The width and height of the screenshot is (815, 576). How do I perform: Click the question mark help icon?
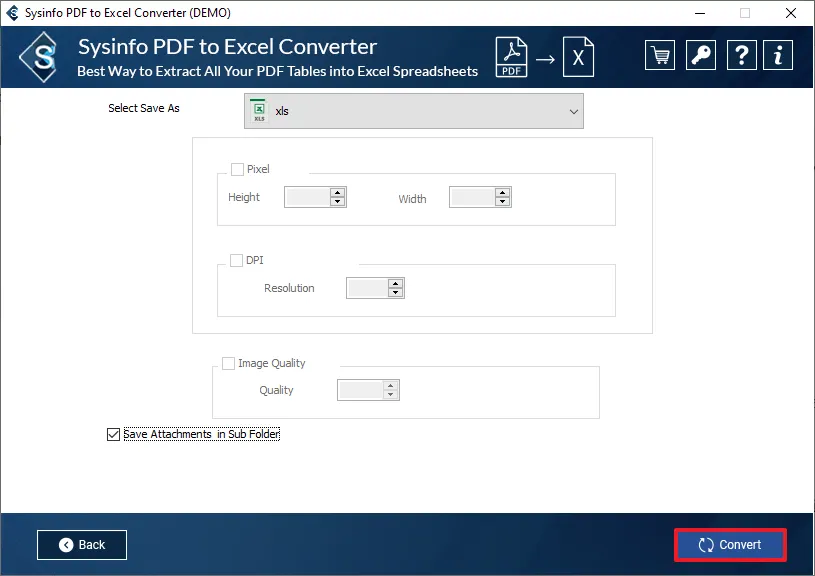pos(739,56)
